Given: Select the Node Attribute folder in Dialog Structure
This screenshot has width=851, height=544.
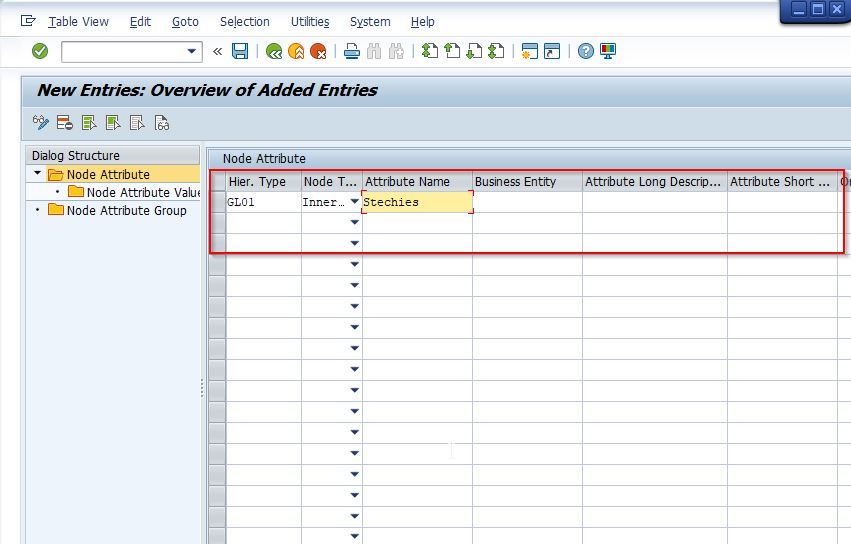Looking at the screenshot, I should [99, 174].
